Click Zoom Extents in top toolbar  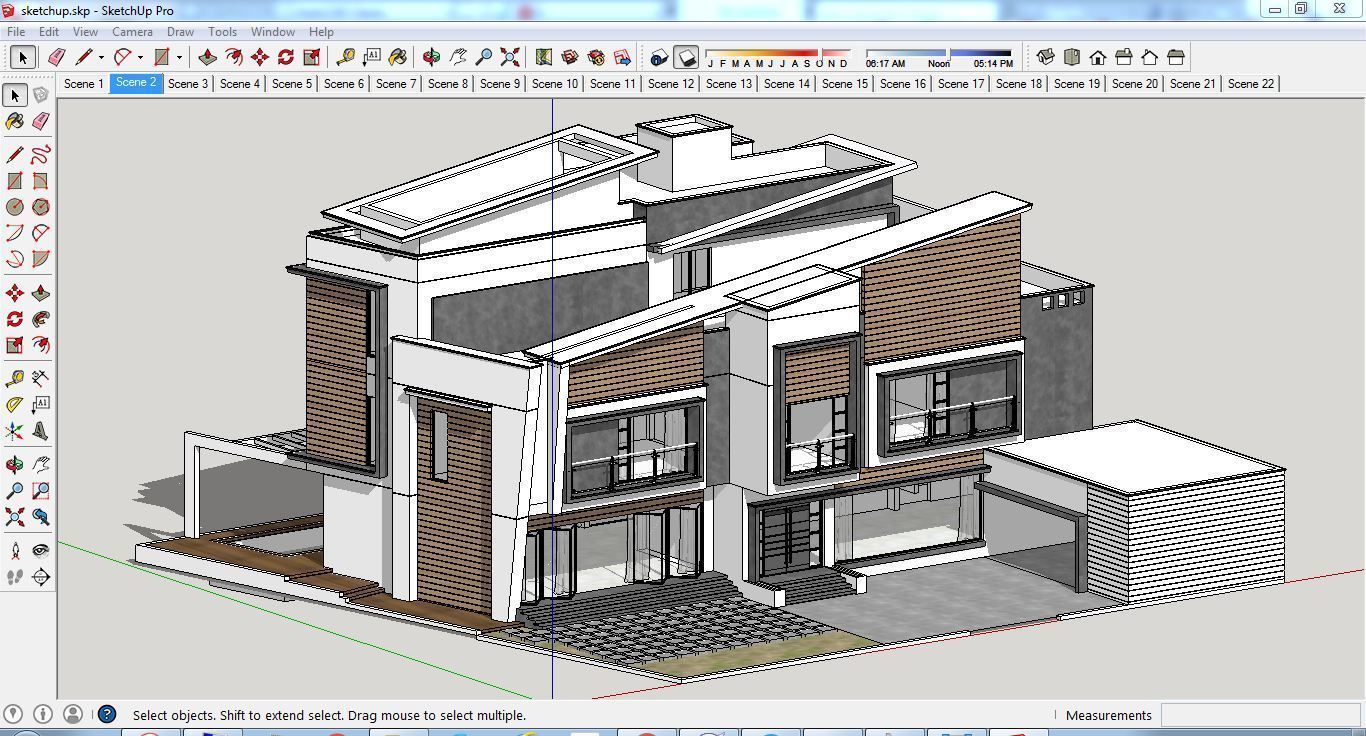(x=509, y=57)
